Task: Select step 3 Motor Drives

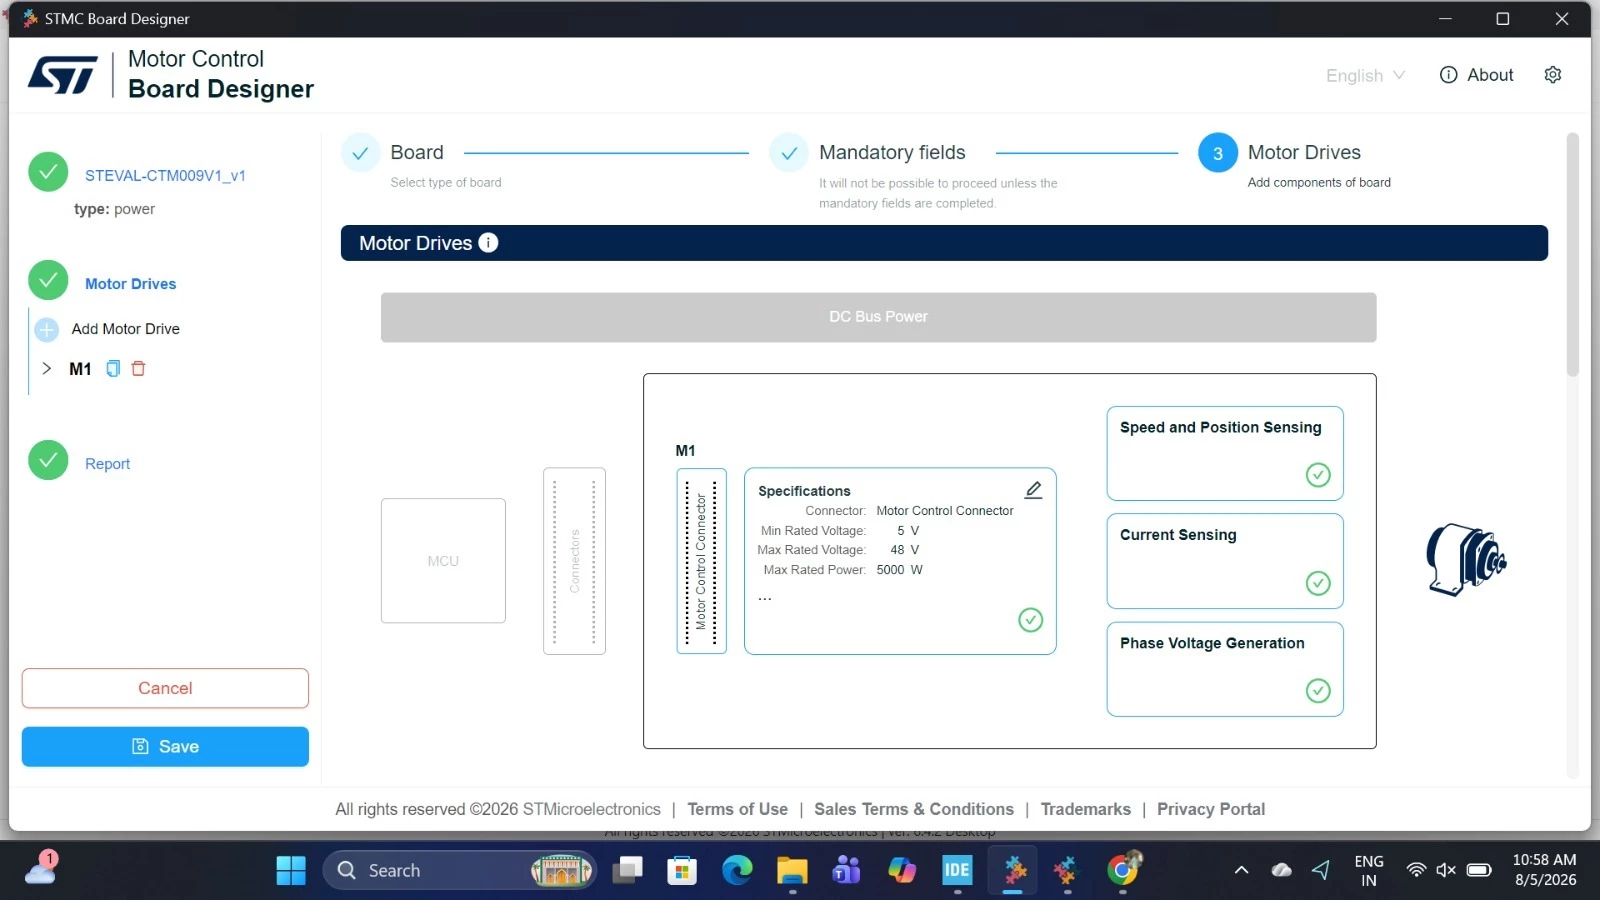Action: coord(1218,153)
